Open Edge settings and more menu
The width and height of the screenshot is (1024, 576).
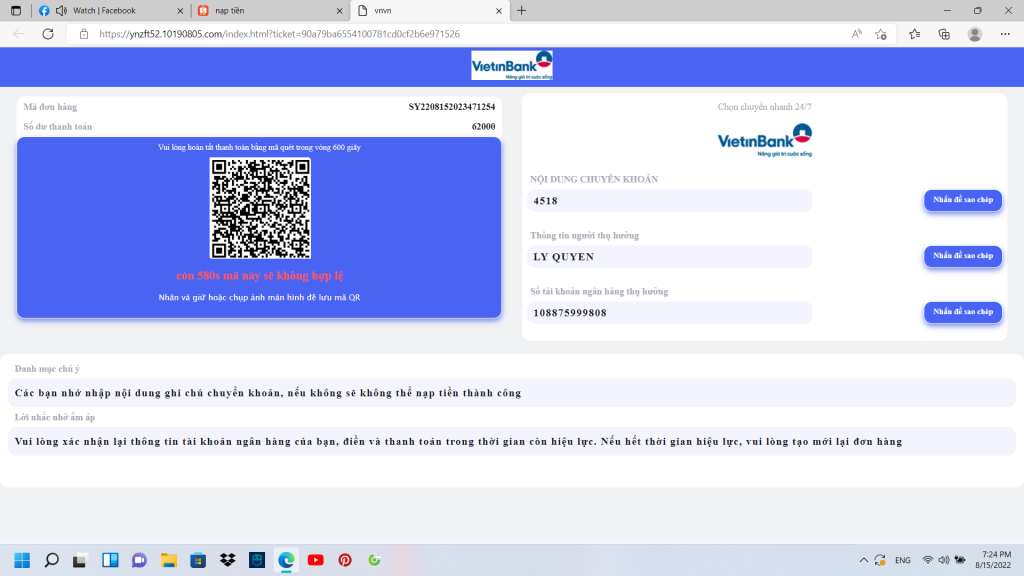(1004, 33)
